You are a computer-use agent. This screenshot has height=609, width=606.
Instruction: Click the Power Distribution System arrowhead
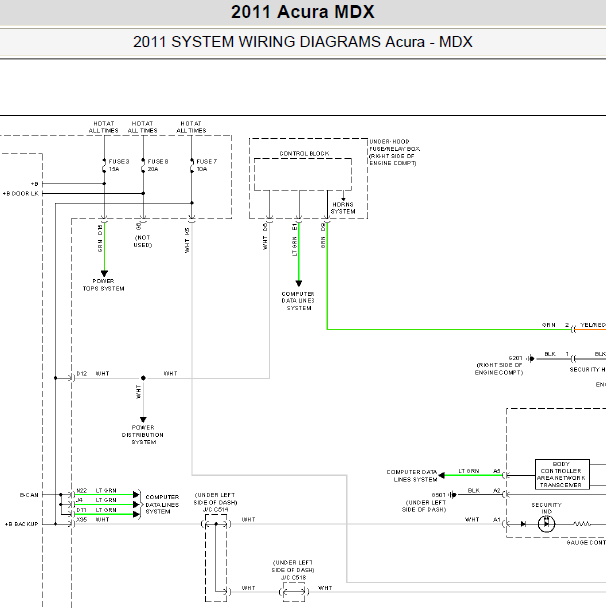[x=143, y=420]
